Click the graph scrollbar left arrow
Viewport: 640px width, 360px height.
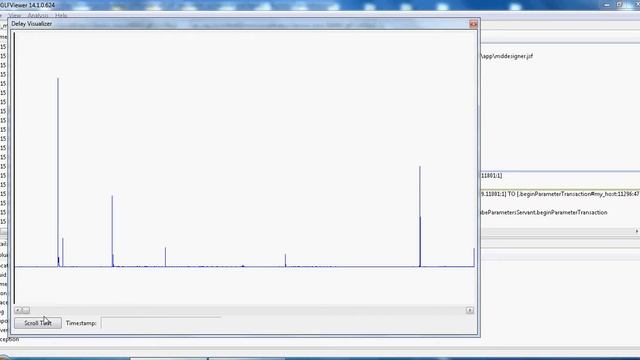17,310
